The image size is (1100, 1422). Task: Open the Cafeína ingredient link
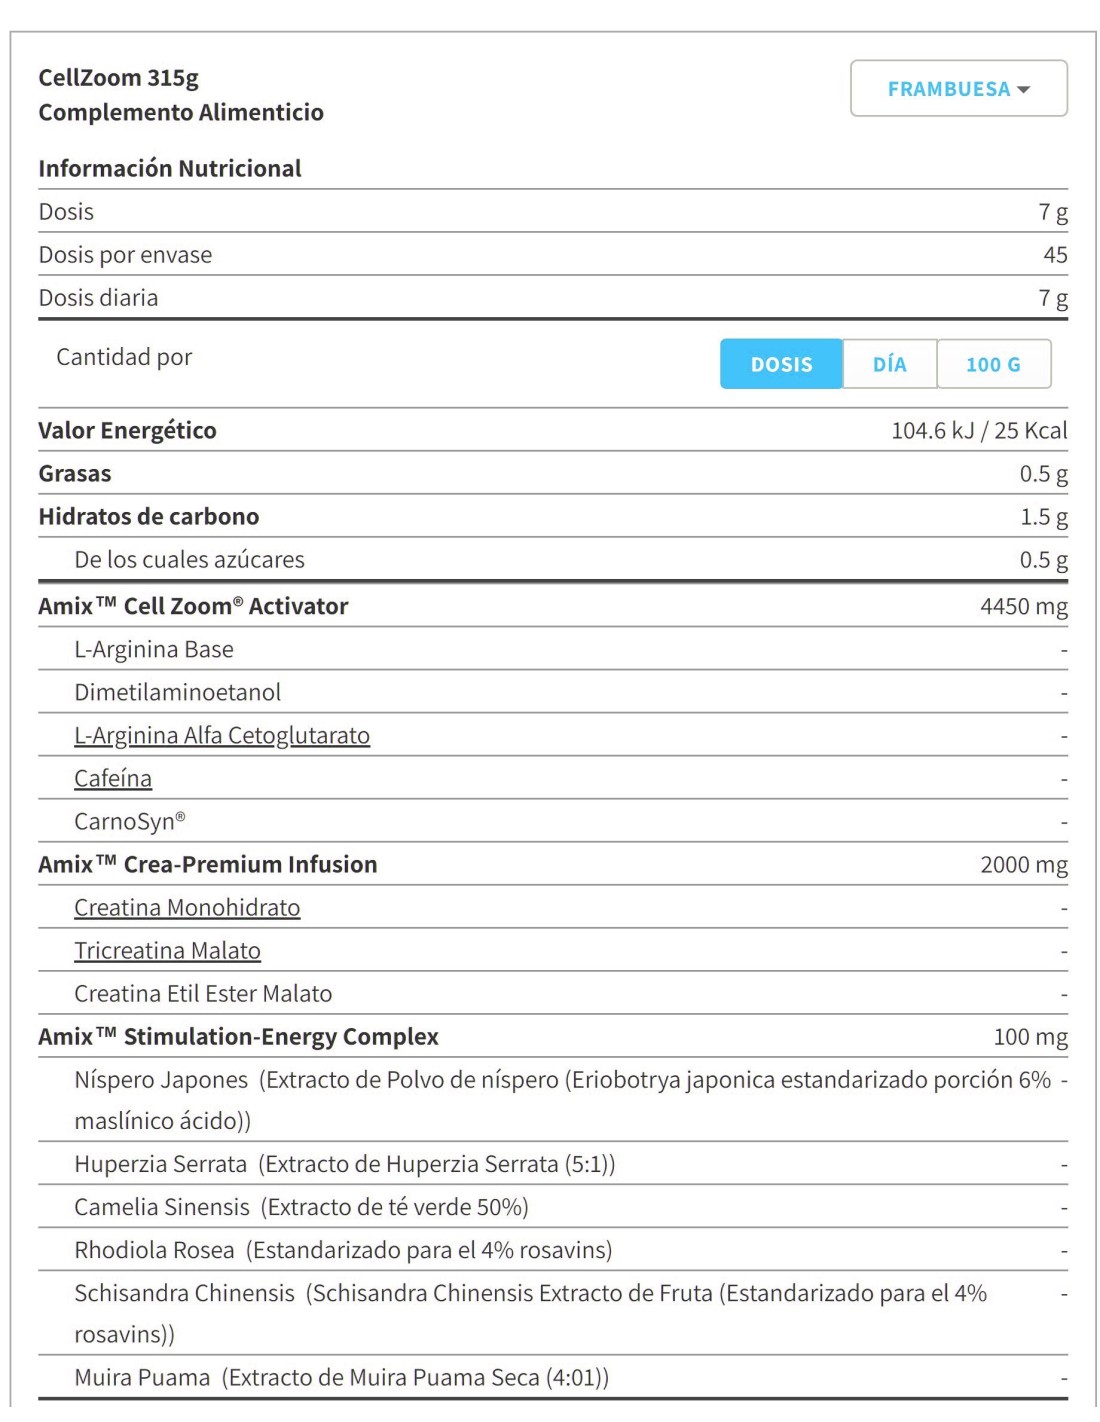pos(113,778)
